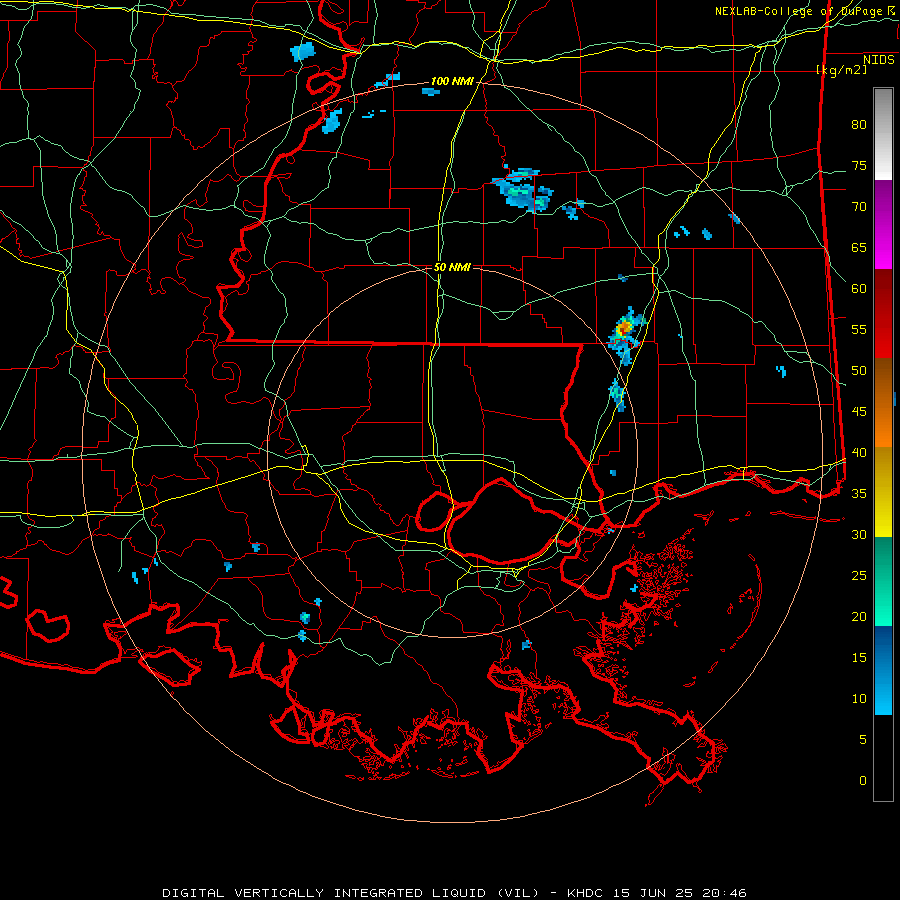900x900 pixels.
Task: Click the 50 NMI range ring label
Action: [x=452, y=267]
